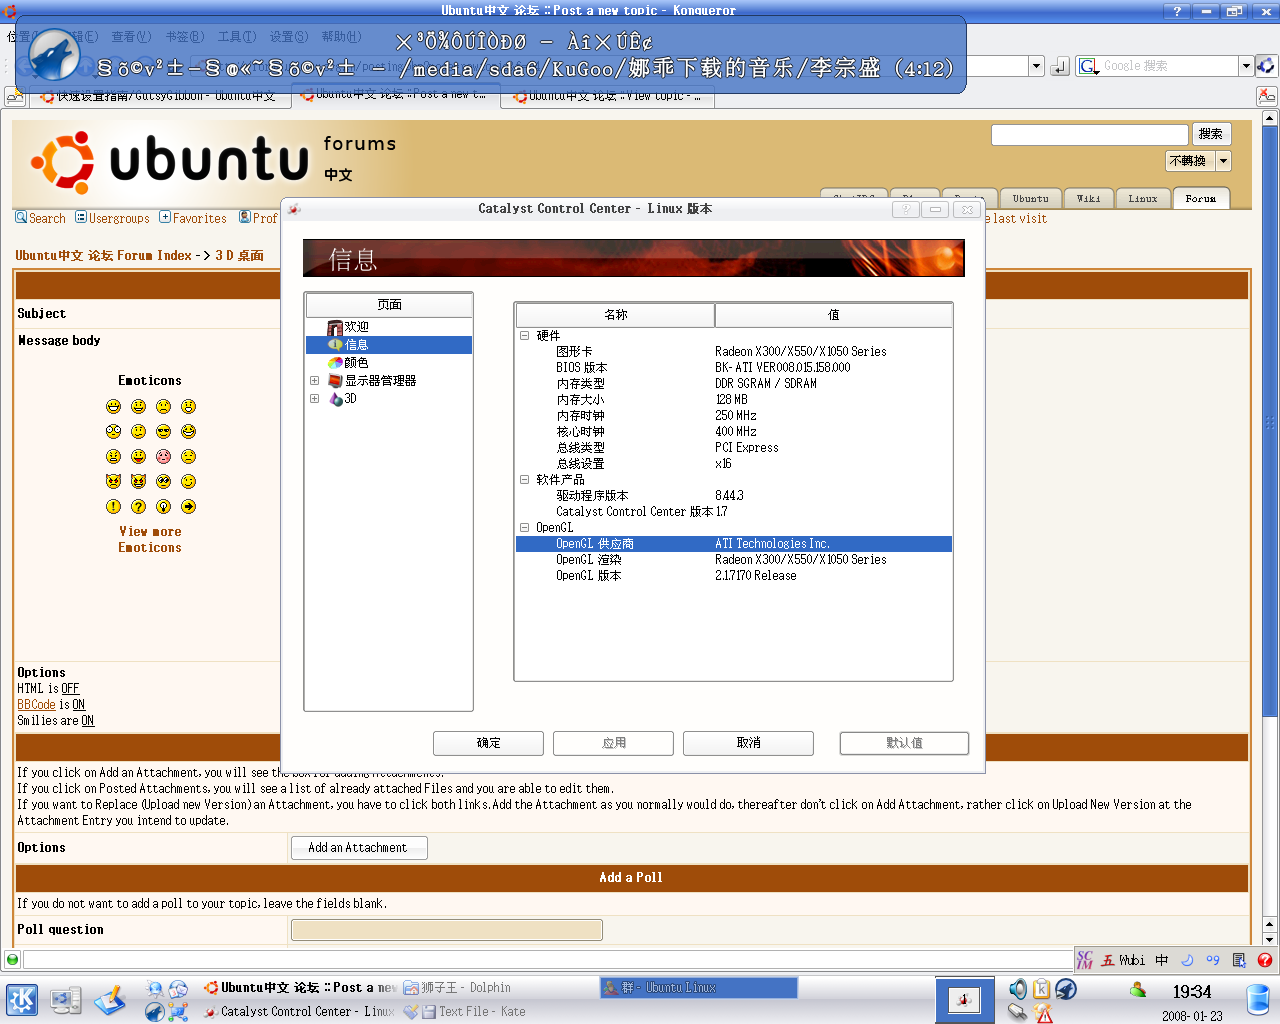
Task: Click the show desktop icon in panel
Action: point(66,999)
